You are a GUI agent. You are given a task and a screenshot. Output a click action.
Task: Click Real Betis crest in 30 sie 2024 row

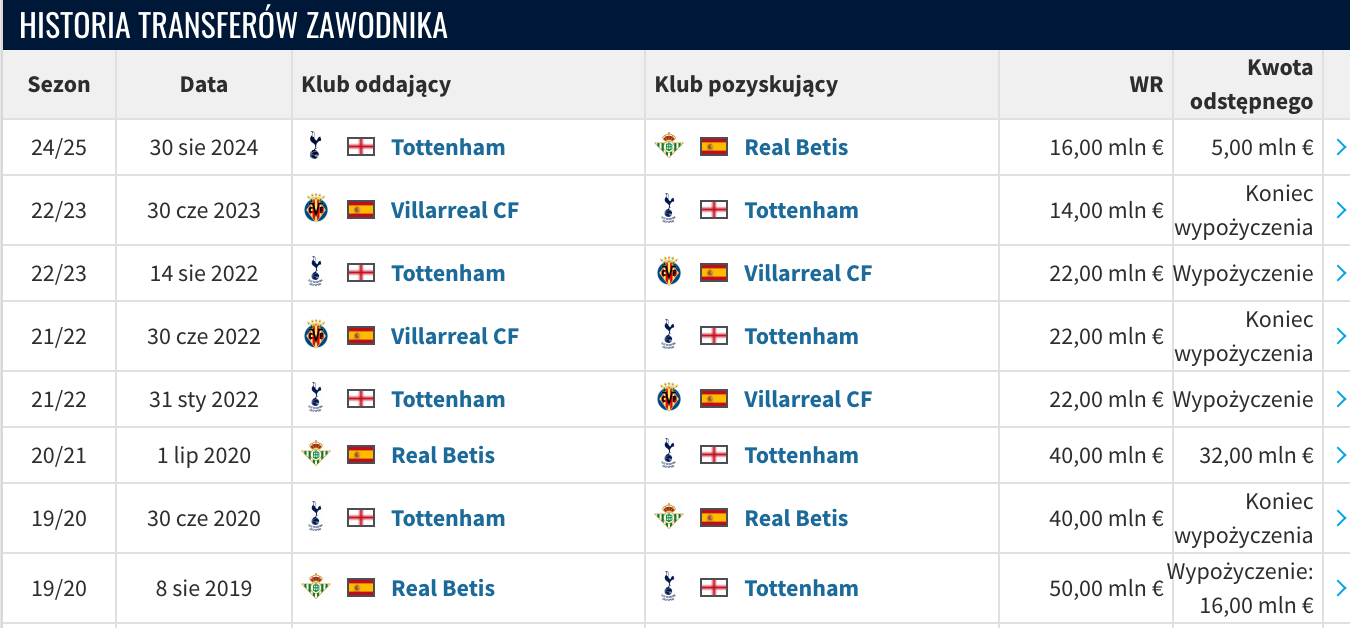(x=669, y=147)
